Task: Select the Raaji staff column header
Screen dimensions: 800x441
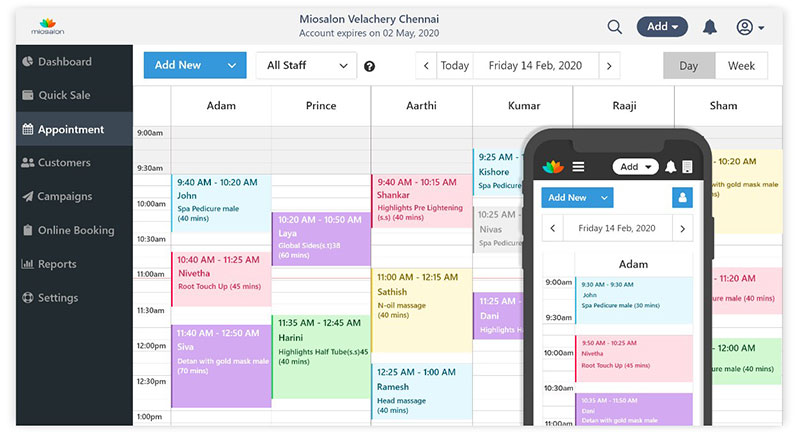Action: tap(624, 106)
